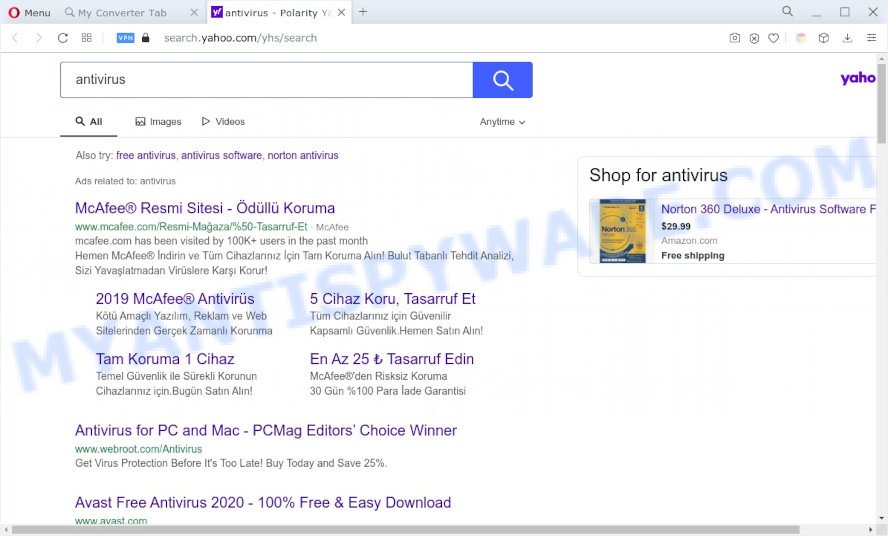
Task: Click the www.mcafee.com green URL
Action: pyautogui.click(x=191, y=227)
